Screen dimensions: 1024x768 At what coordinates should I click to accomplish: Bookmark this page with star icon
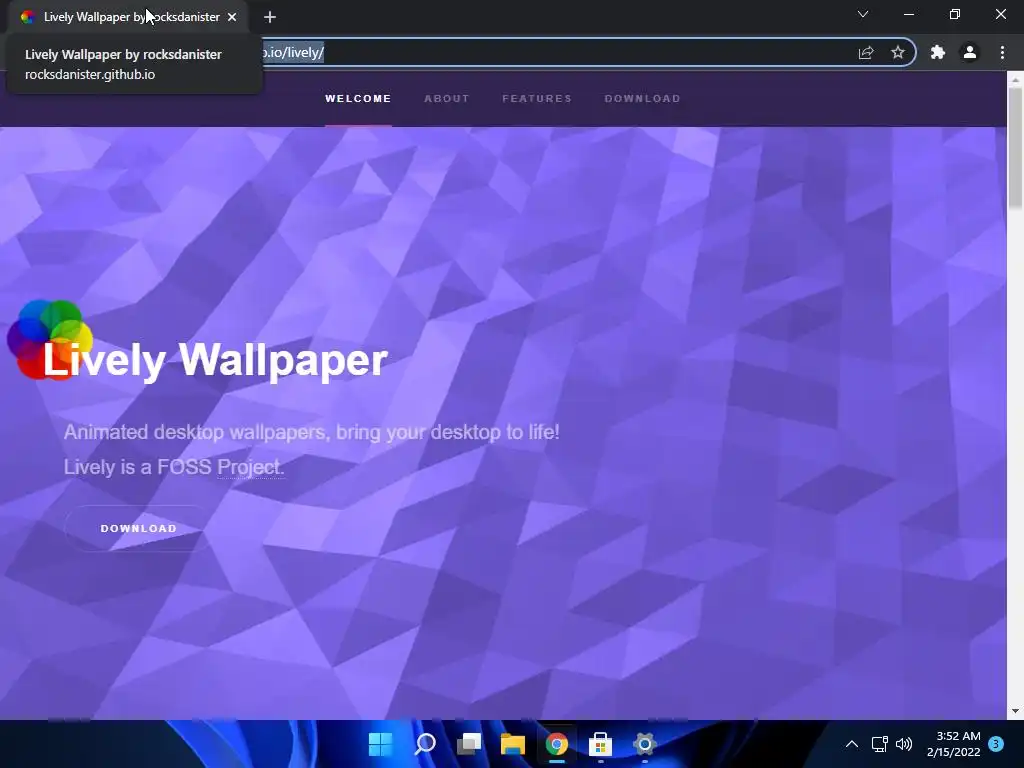(898, 52)
